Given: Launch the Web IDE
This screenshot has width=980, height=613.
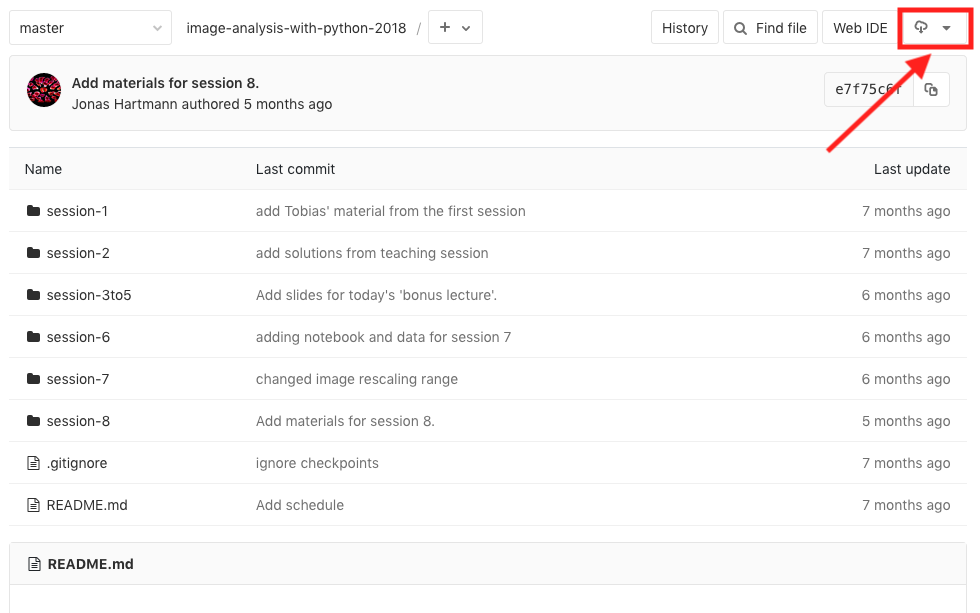Looking at the screenshot, I should click(860, 28).
